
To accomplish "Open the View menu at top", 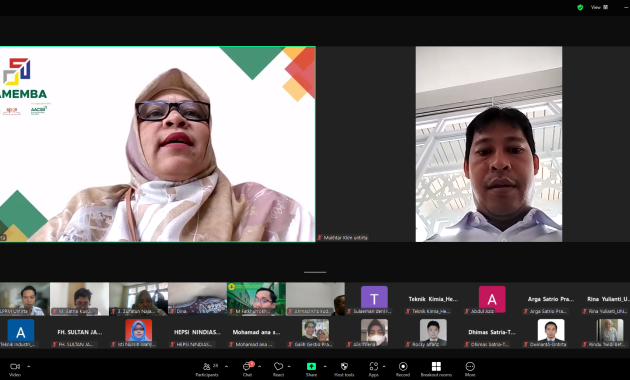I will pos(599,7).
